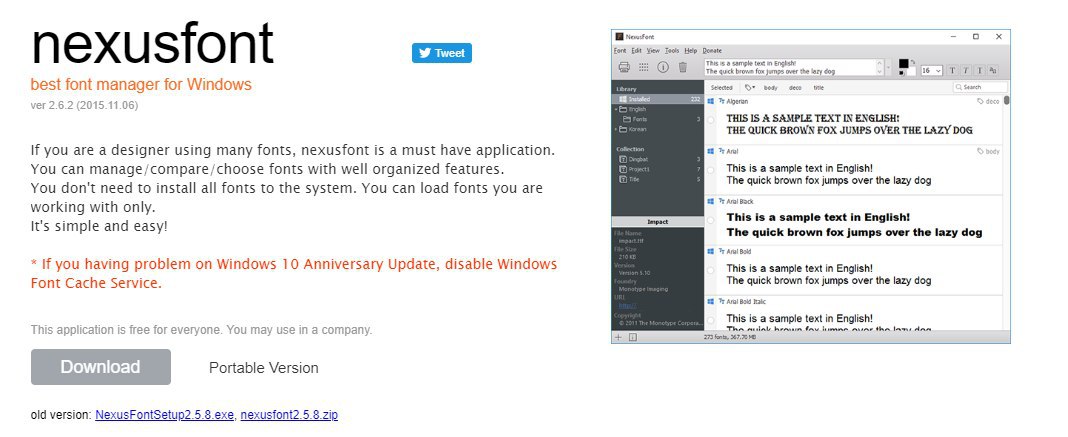Toggle the info panel icon in status bar

[633, 337]
